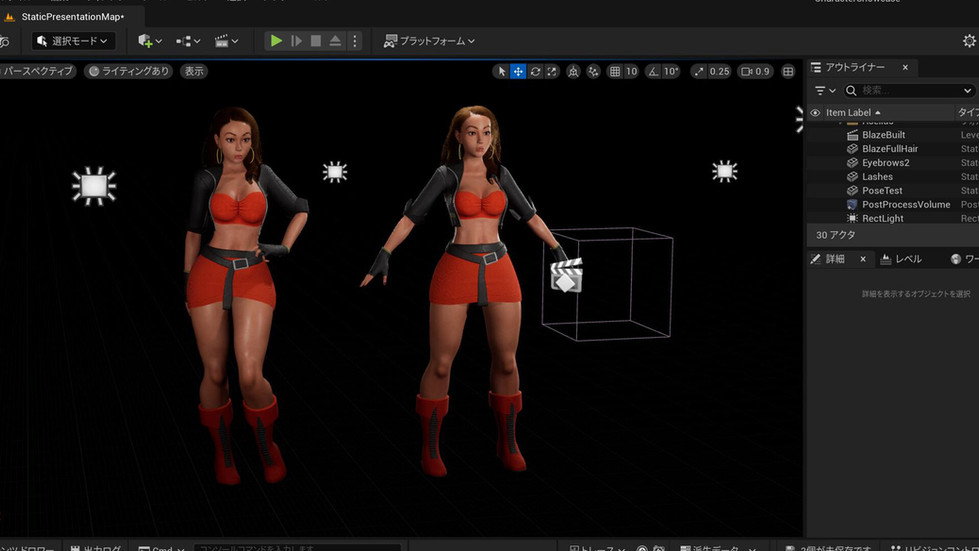Click the Eyebrows2 static mesh icon
The image size is (979, 551).
852,163
